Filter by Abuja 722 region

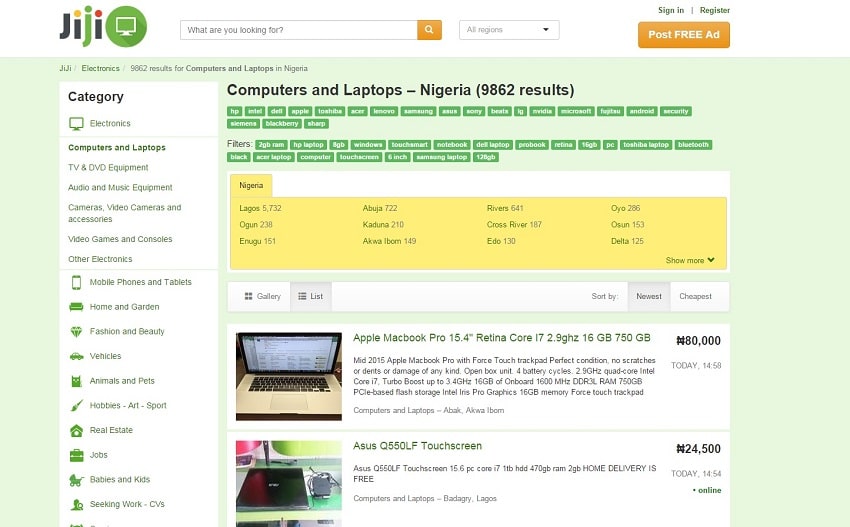(x=380, y=208)
